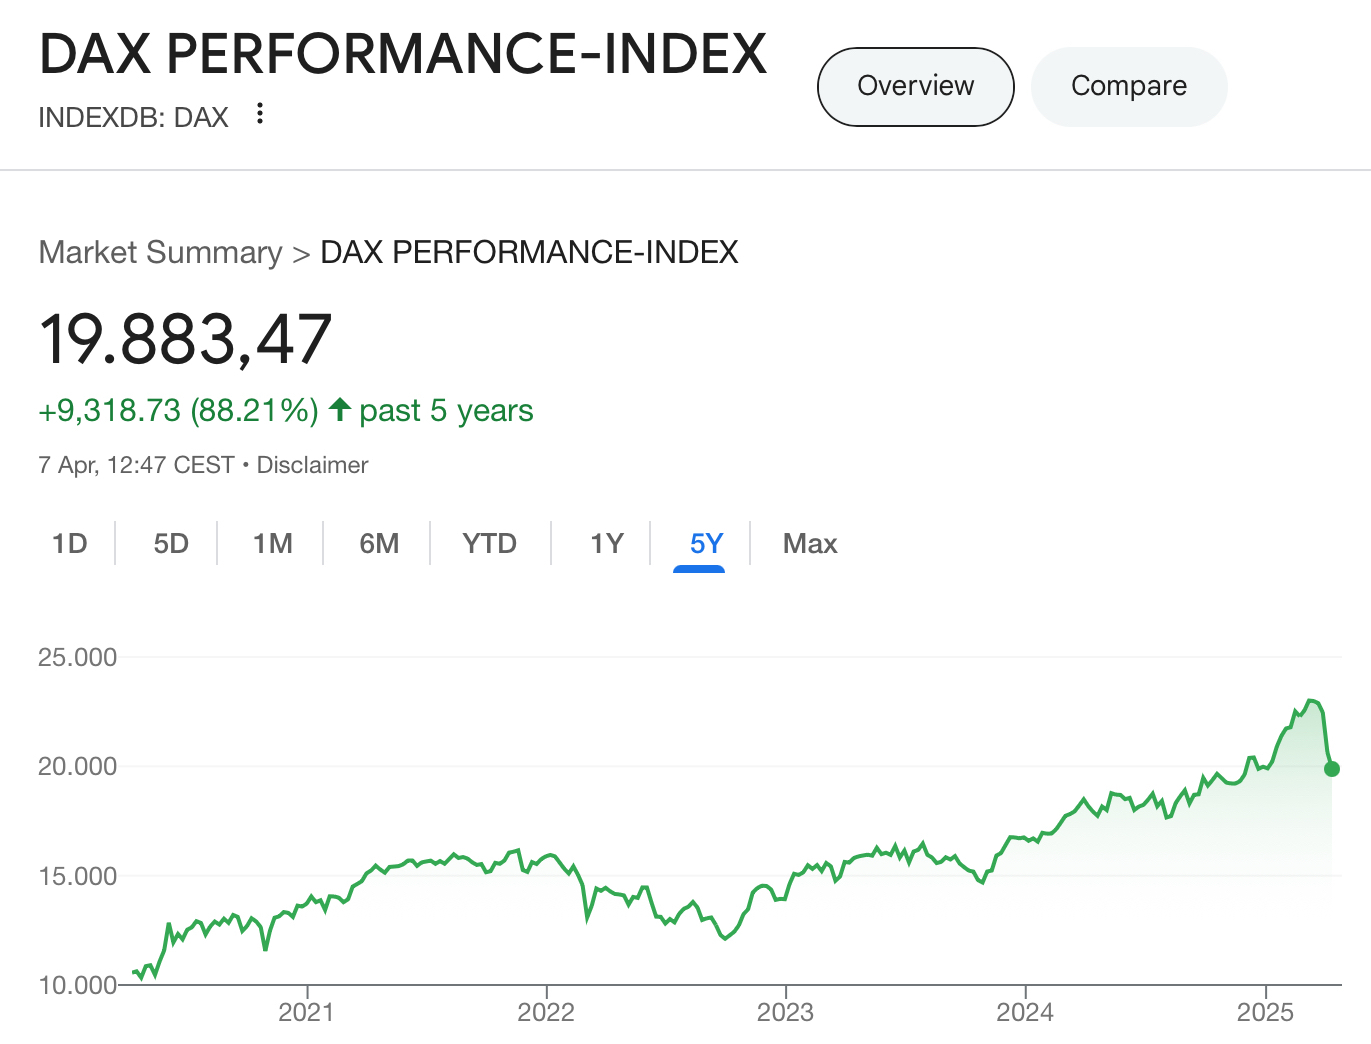Switch chart to 6M range

[x=379, y=543]
